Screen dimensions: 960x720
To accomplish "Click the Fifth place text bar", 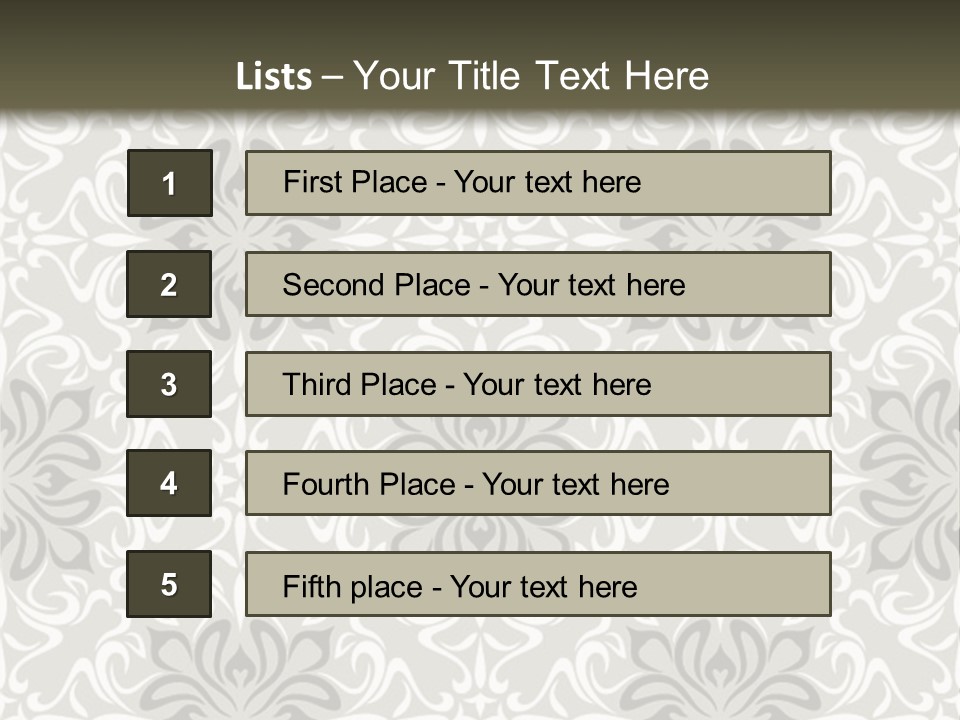I will pyautogui.click(x=538, y=584).
